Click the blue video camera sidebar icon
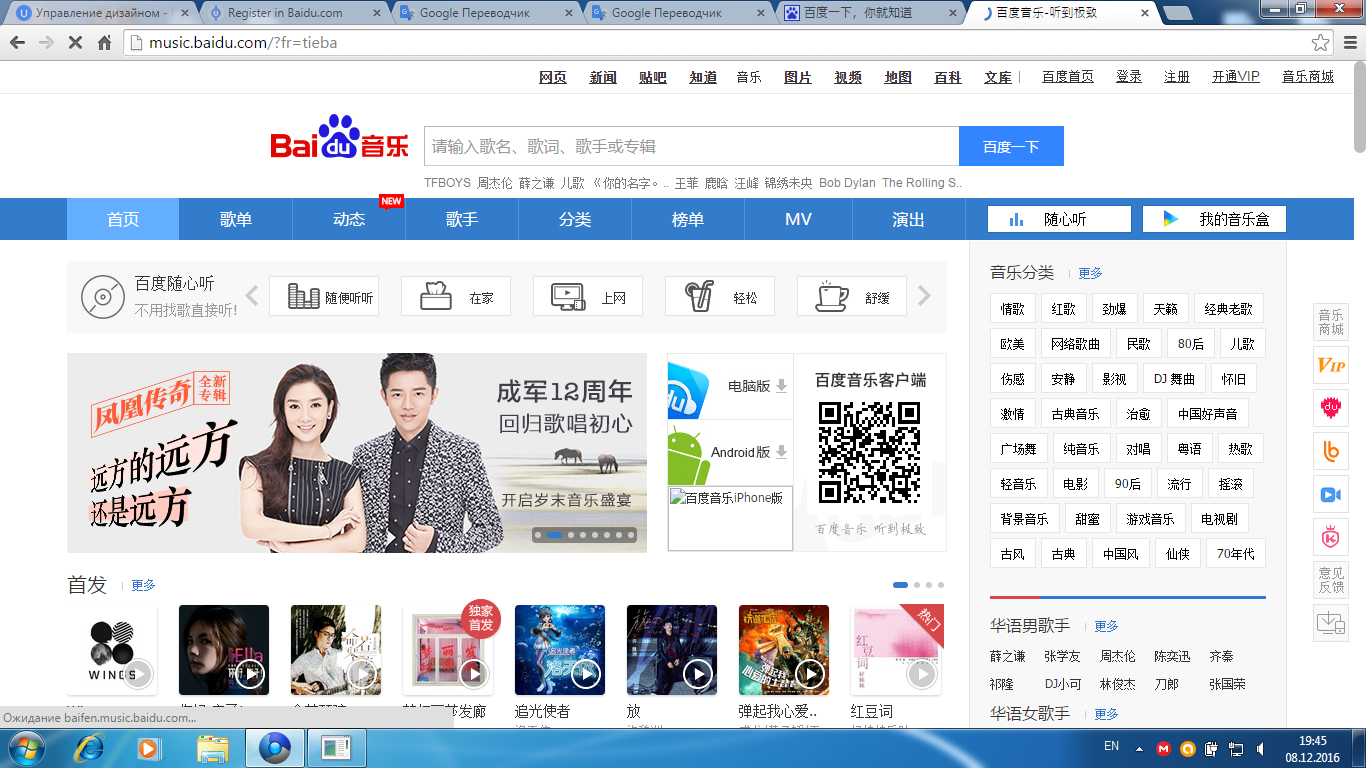The width and height of the screenshot is (1366, 768). tap(1331, 494)
